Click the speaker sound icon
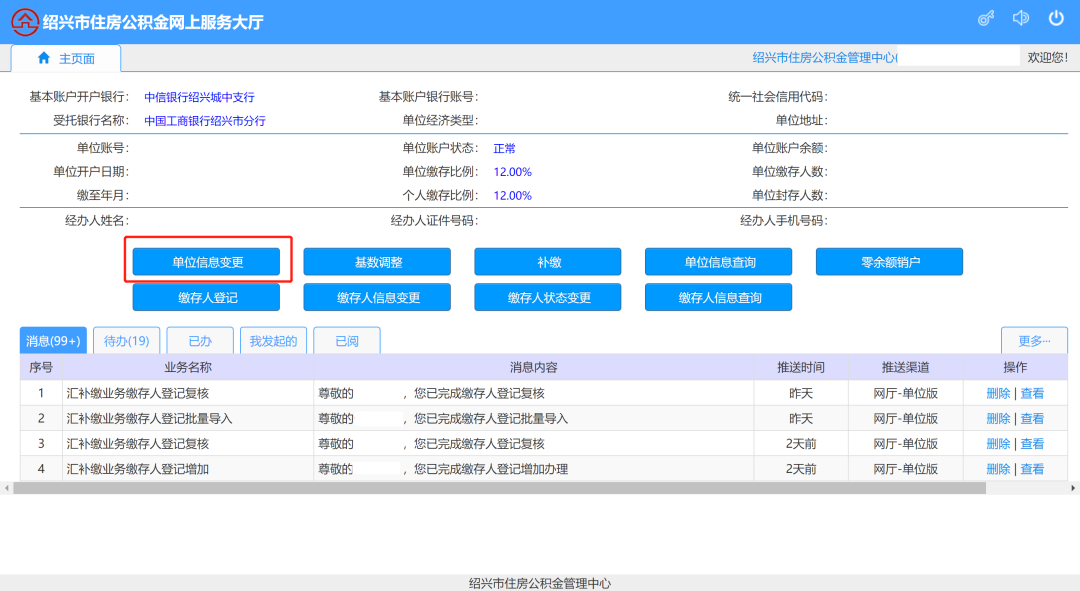The width and height of the screenshot is (1080, 591). coord(1021,19)
